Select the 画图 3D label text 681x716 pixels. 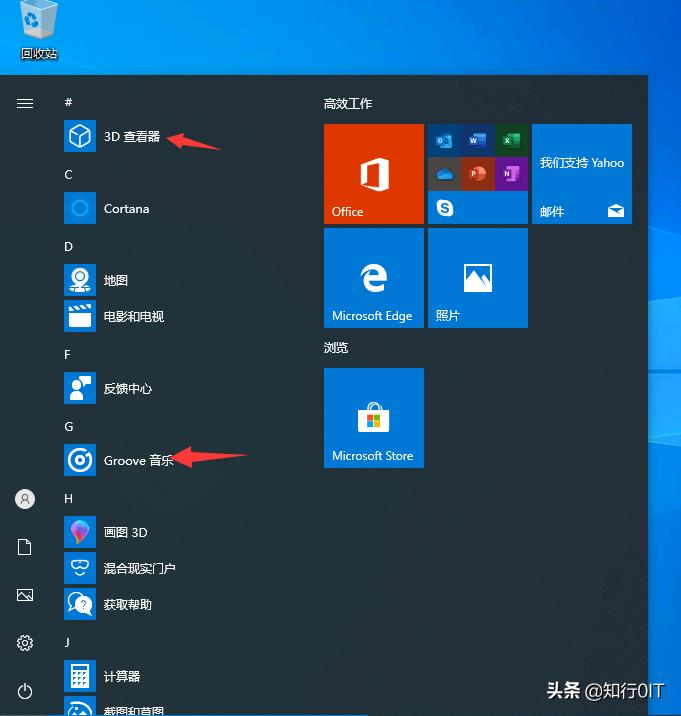126,532
